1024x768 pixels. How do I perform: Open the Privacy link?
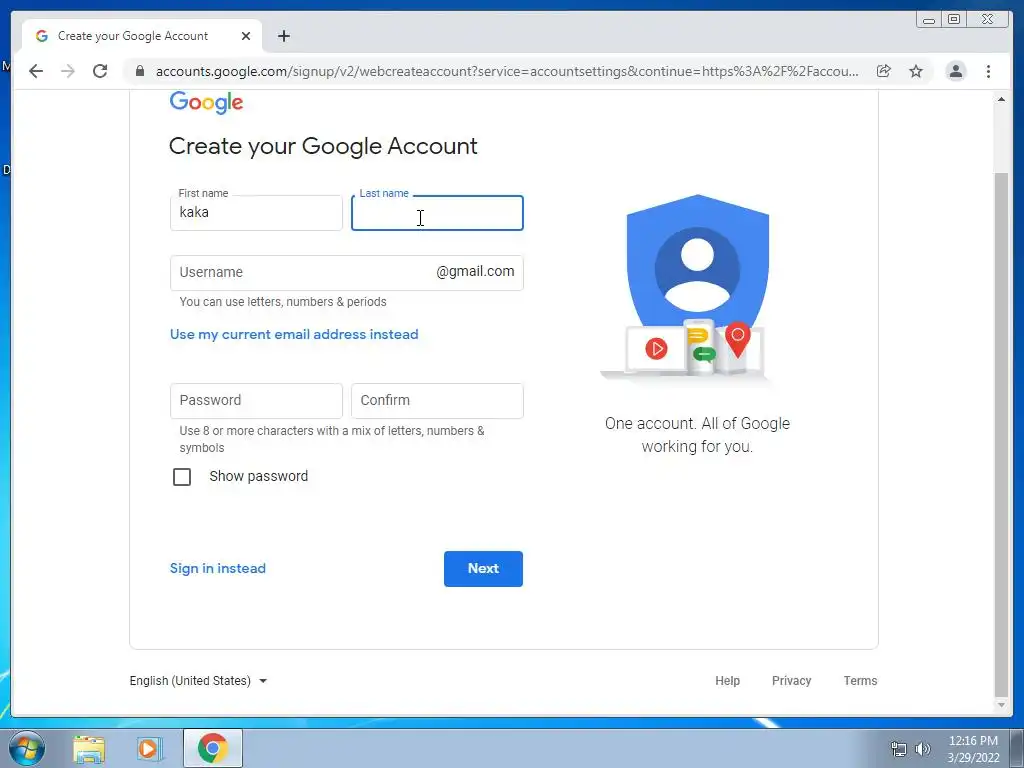[x=791, y=680]
